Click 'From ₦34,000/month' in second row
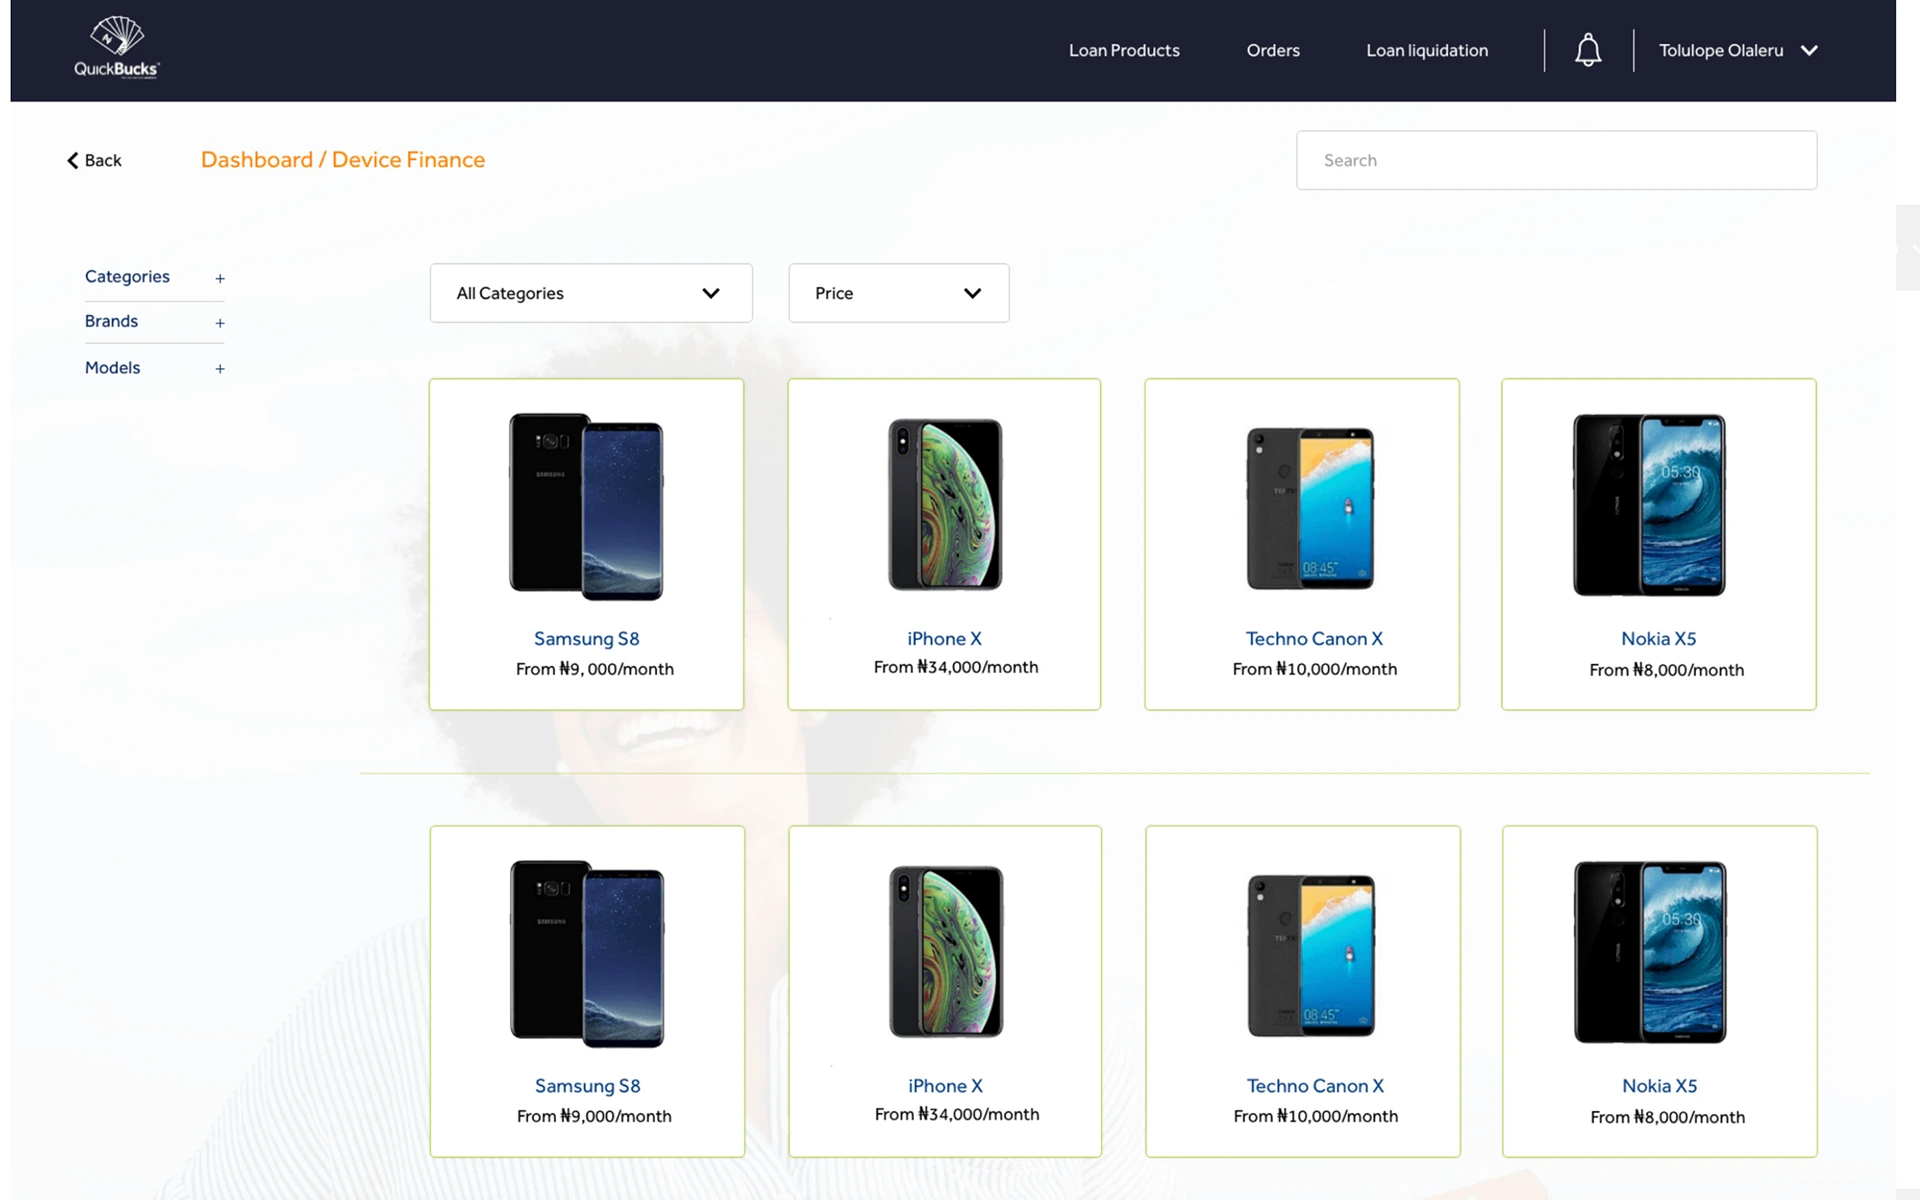This screenshot has width=1920, height=1200. tap(957, 1114)
